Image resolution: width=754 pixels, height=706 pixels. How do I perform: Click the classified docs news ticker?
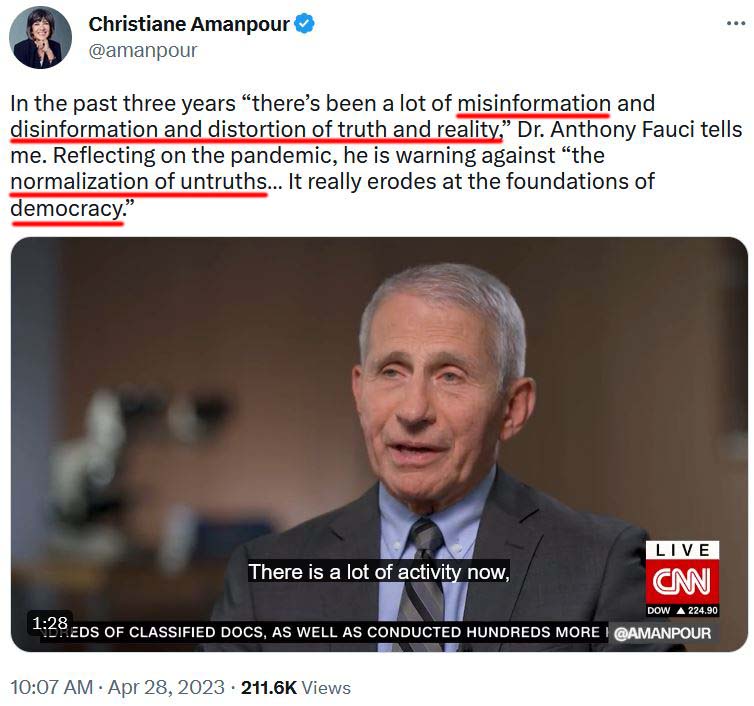click(x=323, y=632)
